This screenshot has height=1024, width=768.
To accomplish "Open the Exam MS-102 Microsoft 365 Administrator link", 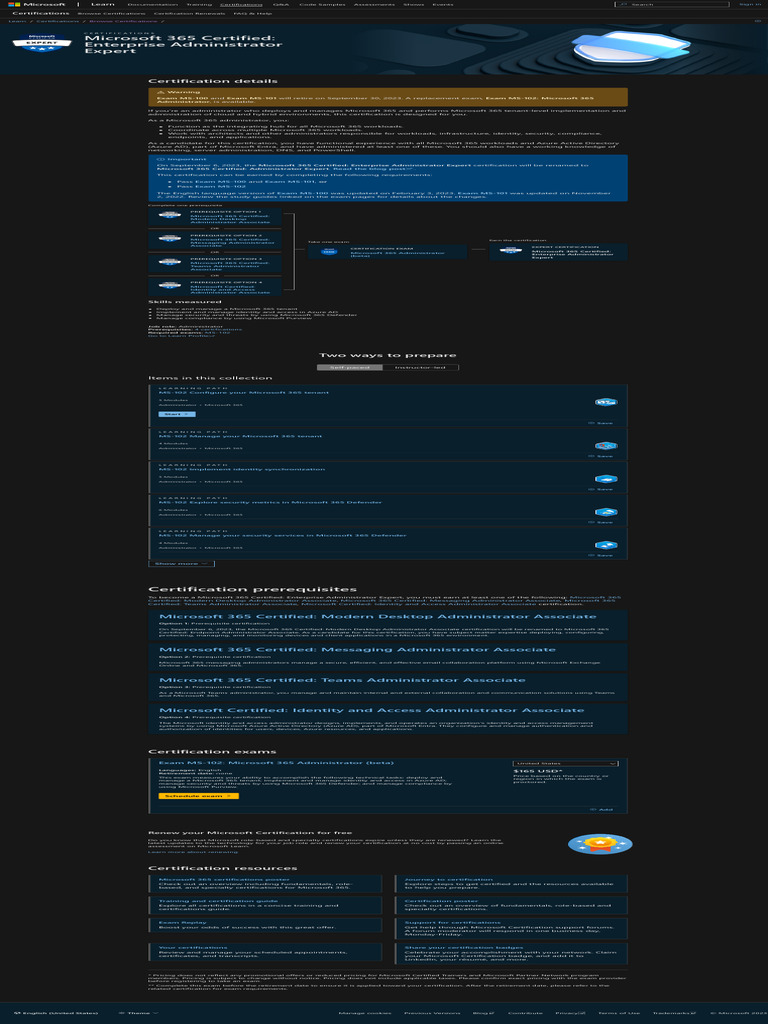I will [x=276, y=763].
